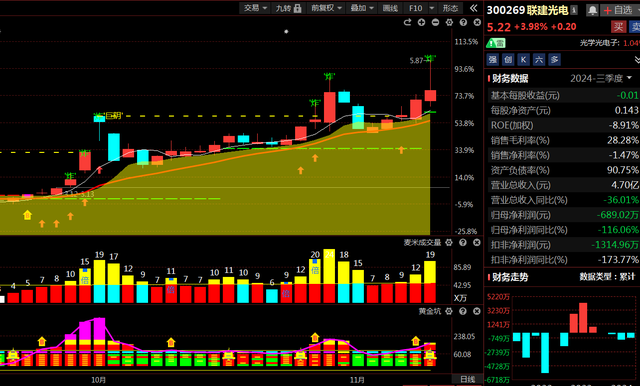Click the 财务走势 section header
Screen dimensions: 640x386
point(509,277)
